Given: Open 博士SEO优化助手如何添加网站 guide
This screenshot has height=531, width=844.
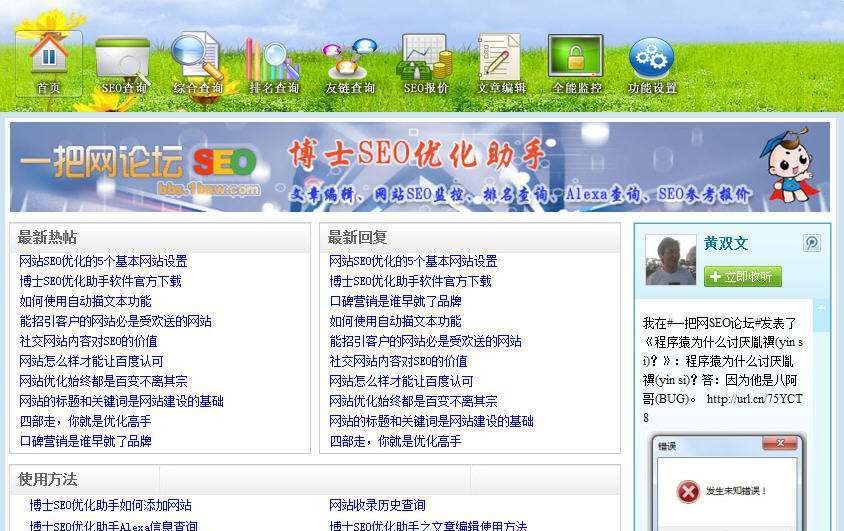Looking at the screenshot, I should coord(110,505).
